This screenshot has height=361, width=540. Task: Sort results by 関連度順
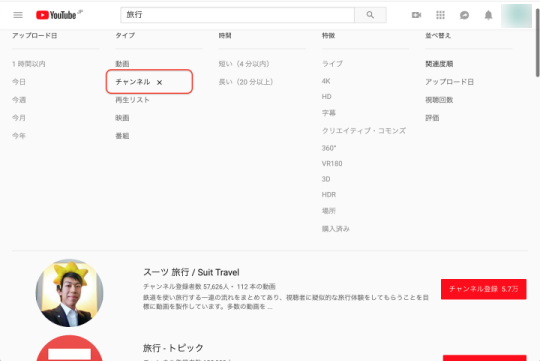(439, 64)
